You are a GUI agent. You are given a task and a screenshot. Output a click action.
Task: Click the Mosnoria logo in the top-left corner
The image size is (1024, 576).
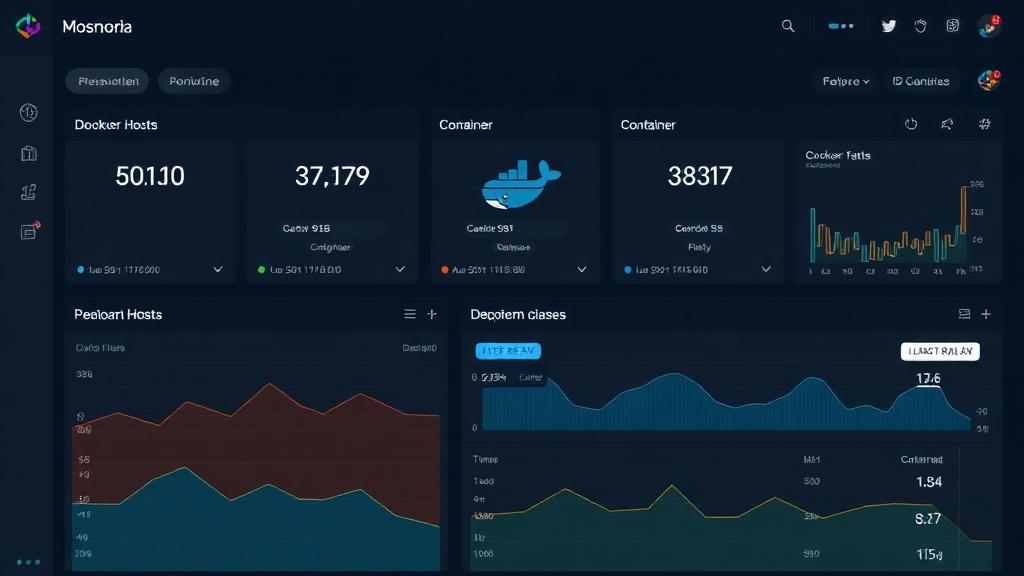(x=27, y=27)
